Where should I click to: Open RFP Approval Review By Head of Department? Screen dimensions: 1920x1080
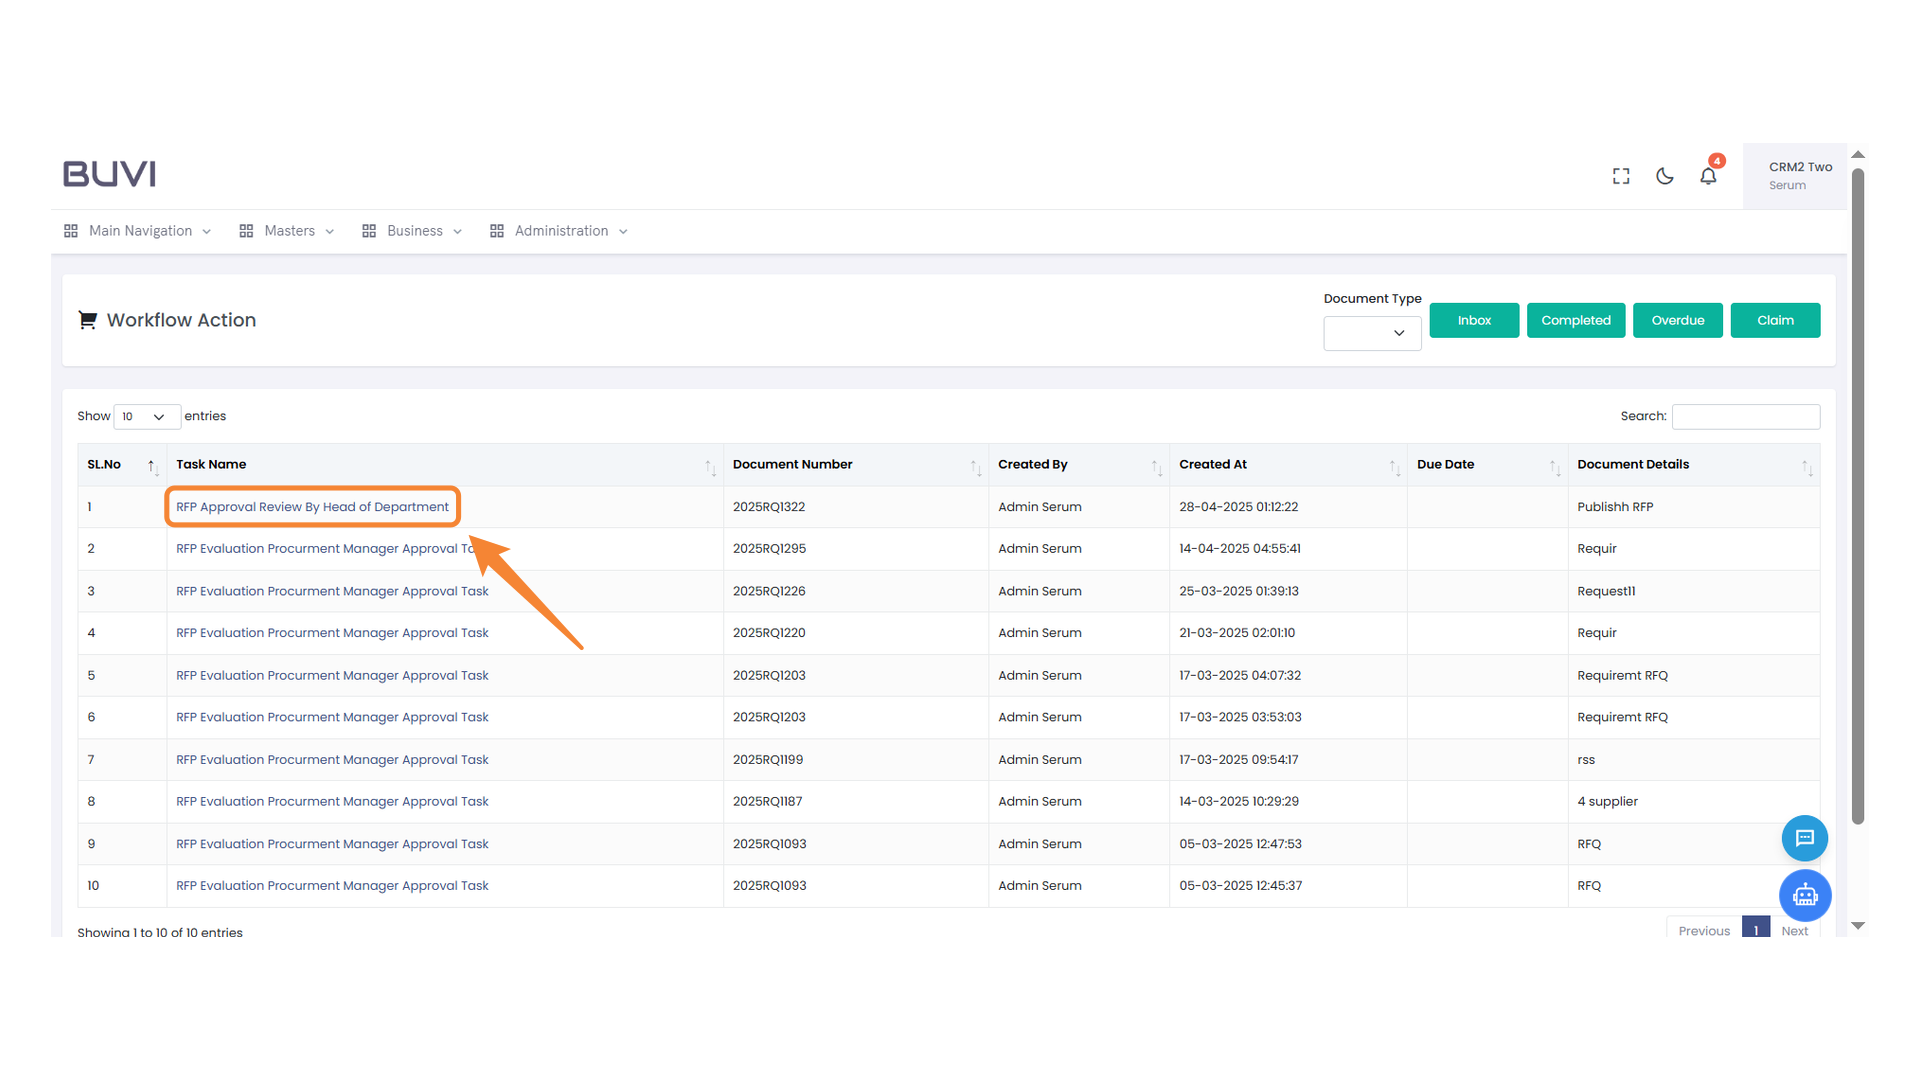(x=312, y=507)
